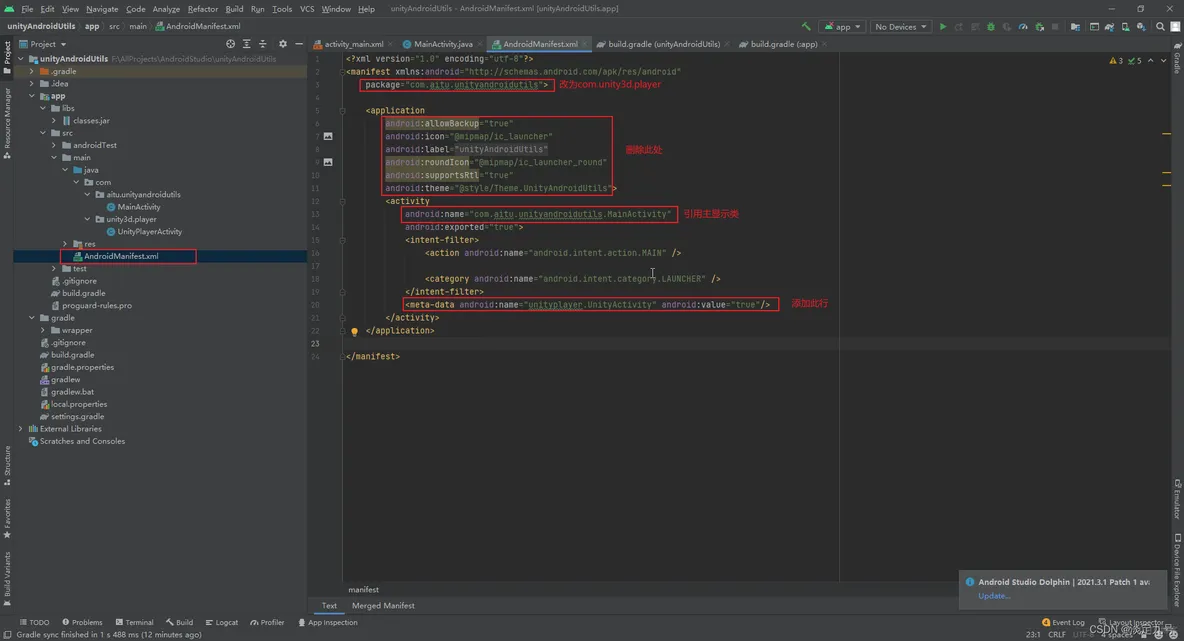Open the Favorites side tool window
Image resolution: width=1184 pixels, height=641 pixels.
(7, 518)
